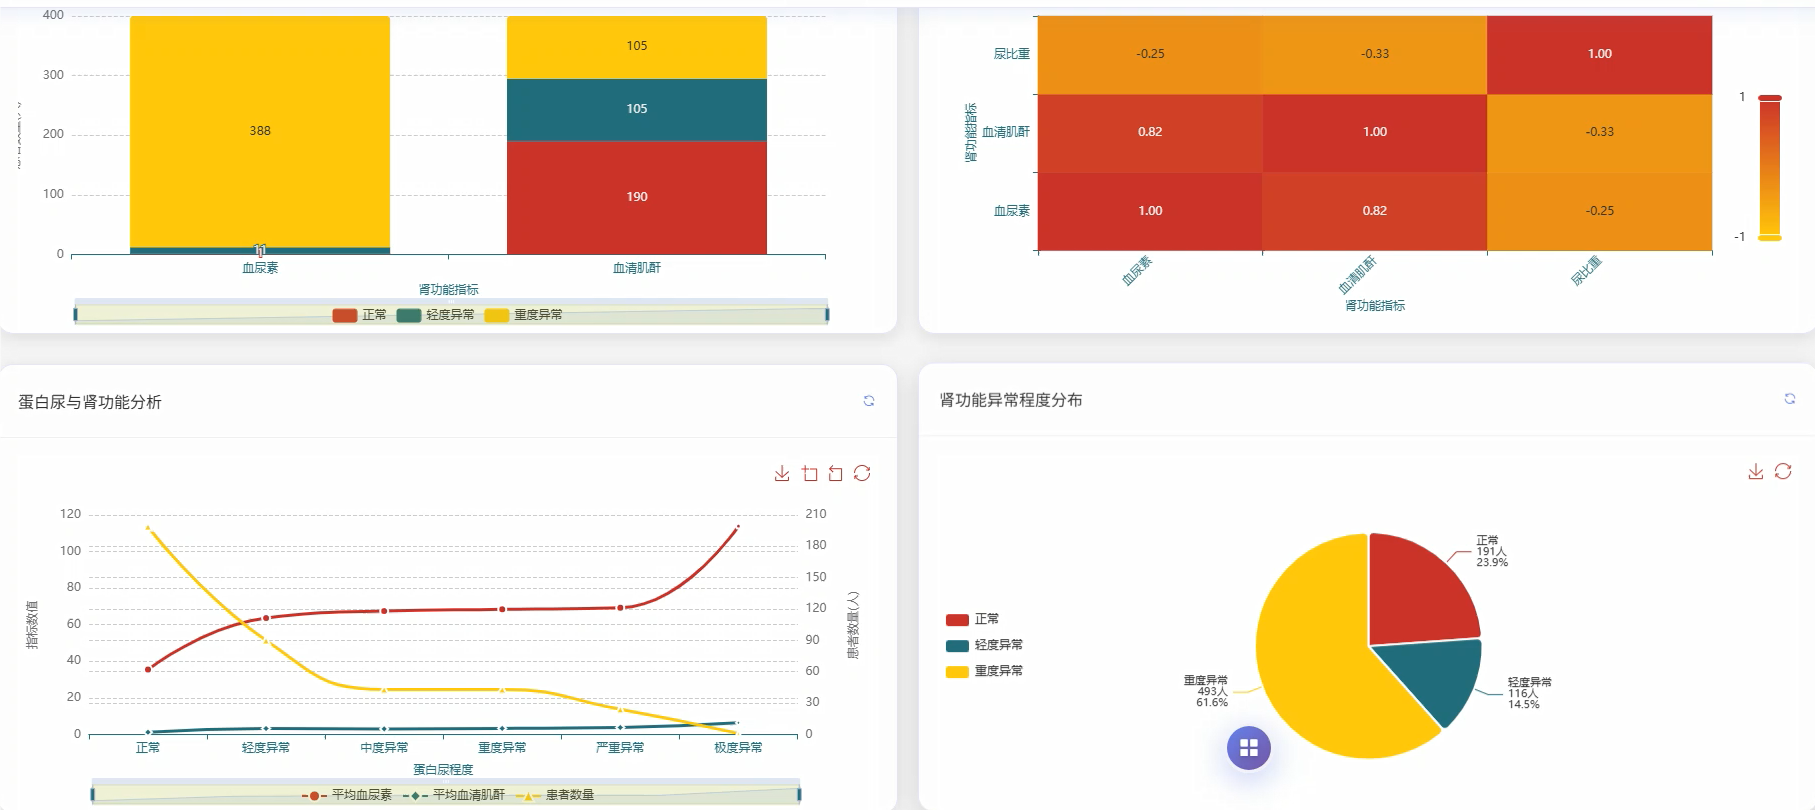Save the 蛋白尿与肾功能分析 line chart as image
The image size is (1815, 810).
point(782,473)
